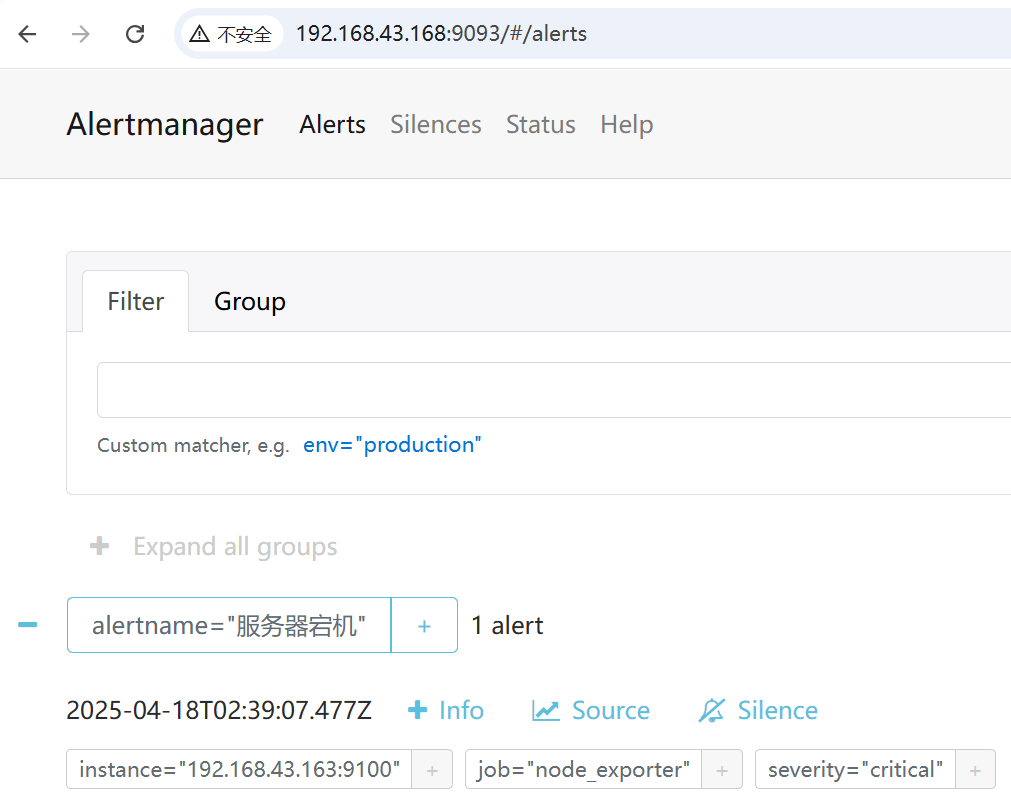Add alertname matcher to filter with plus
Viewport: 1011px width, 807px height.
424,625
